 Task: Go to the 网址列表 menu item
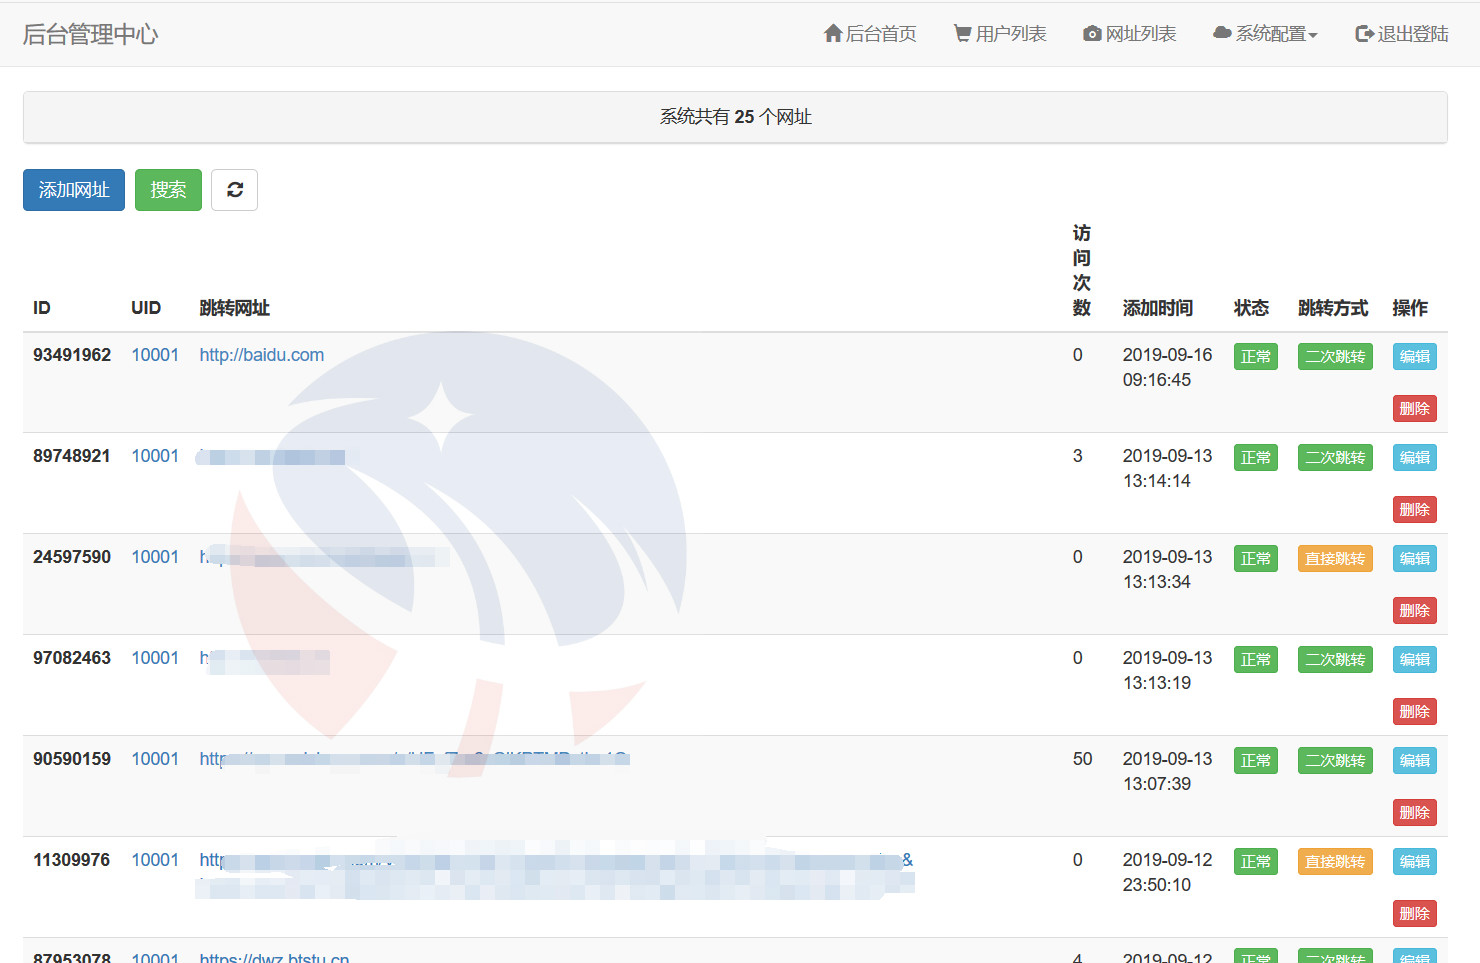click(x=1140, y=34)
